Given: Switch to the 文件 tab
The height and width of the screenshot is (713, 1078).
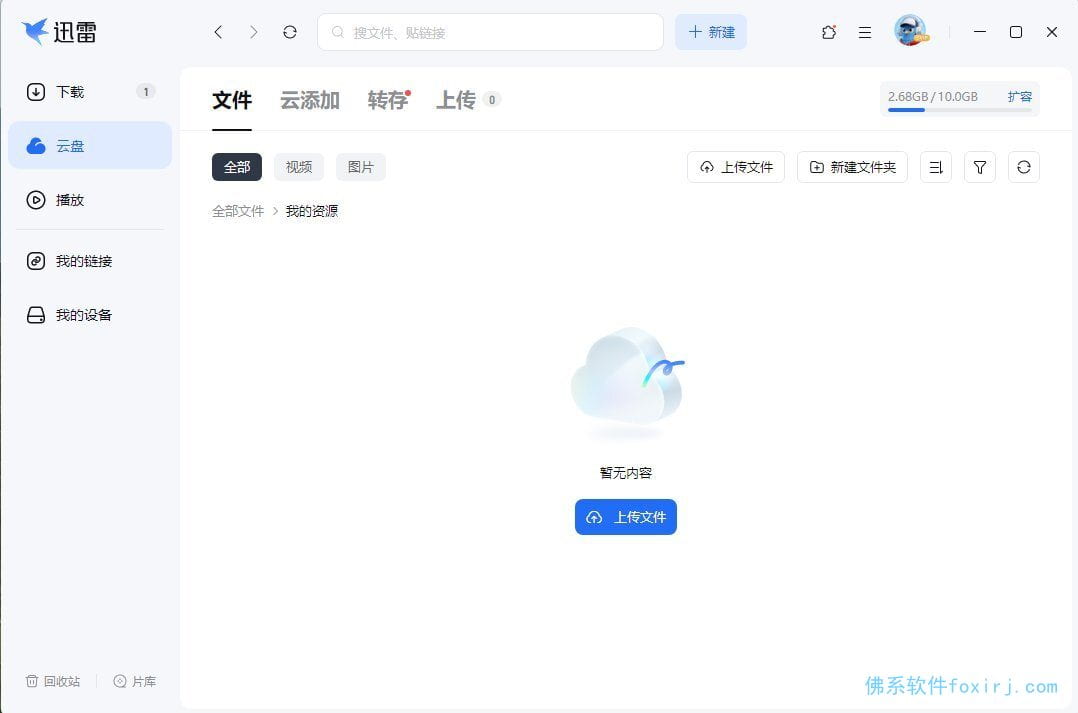Looking at the screenshot, I should tap(232, 100).
